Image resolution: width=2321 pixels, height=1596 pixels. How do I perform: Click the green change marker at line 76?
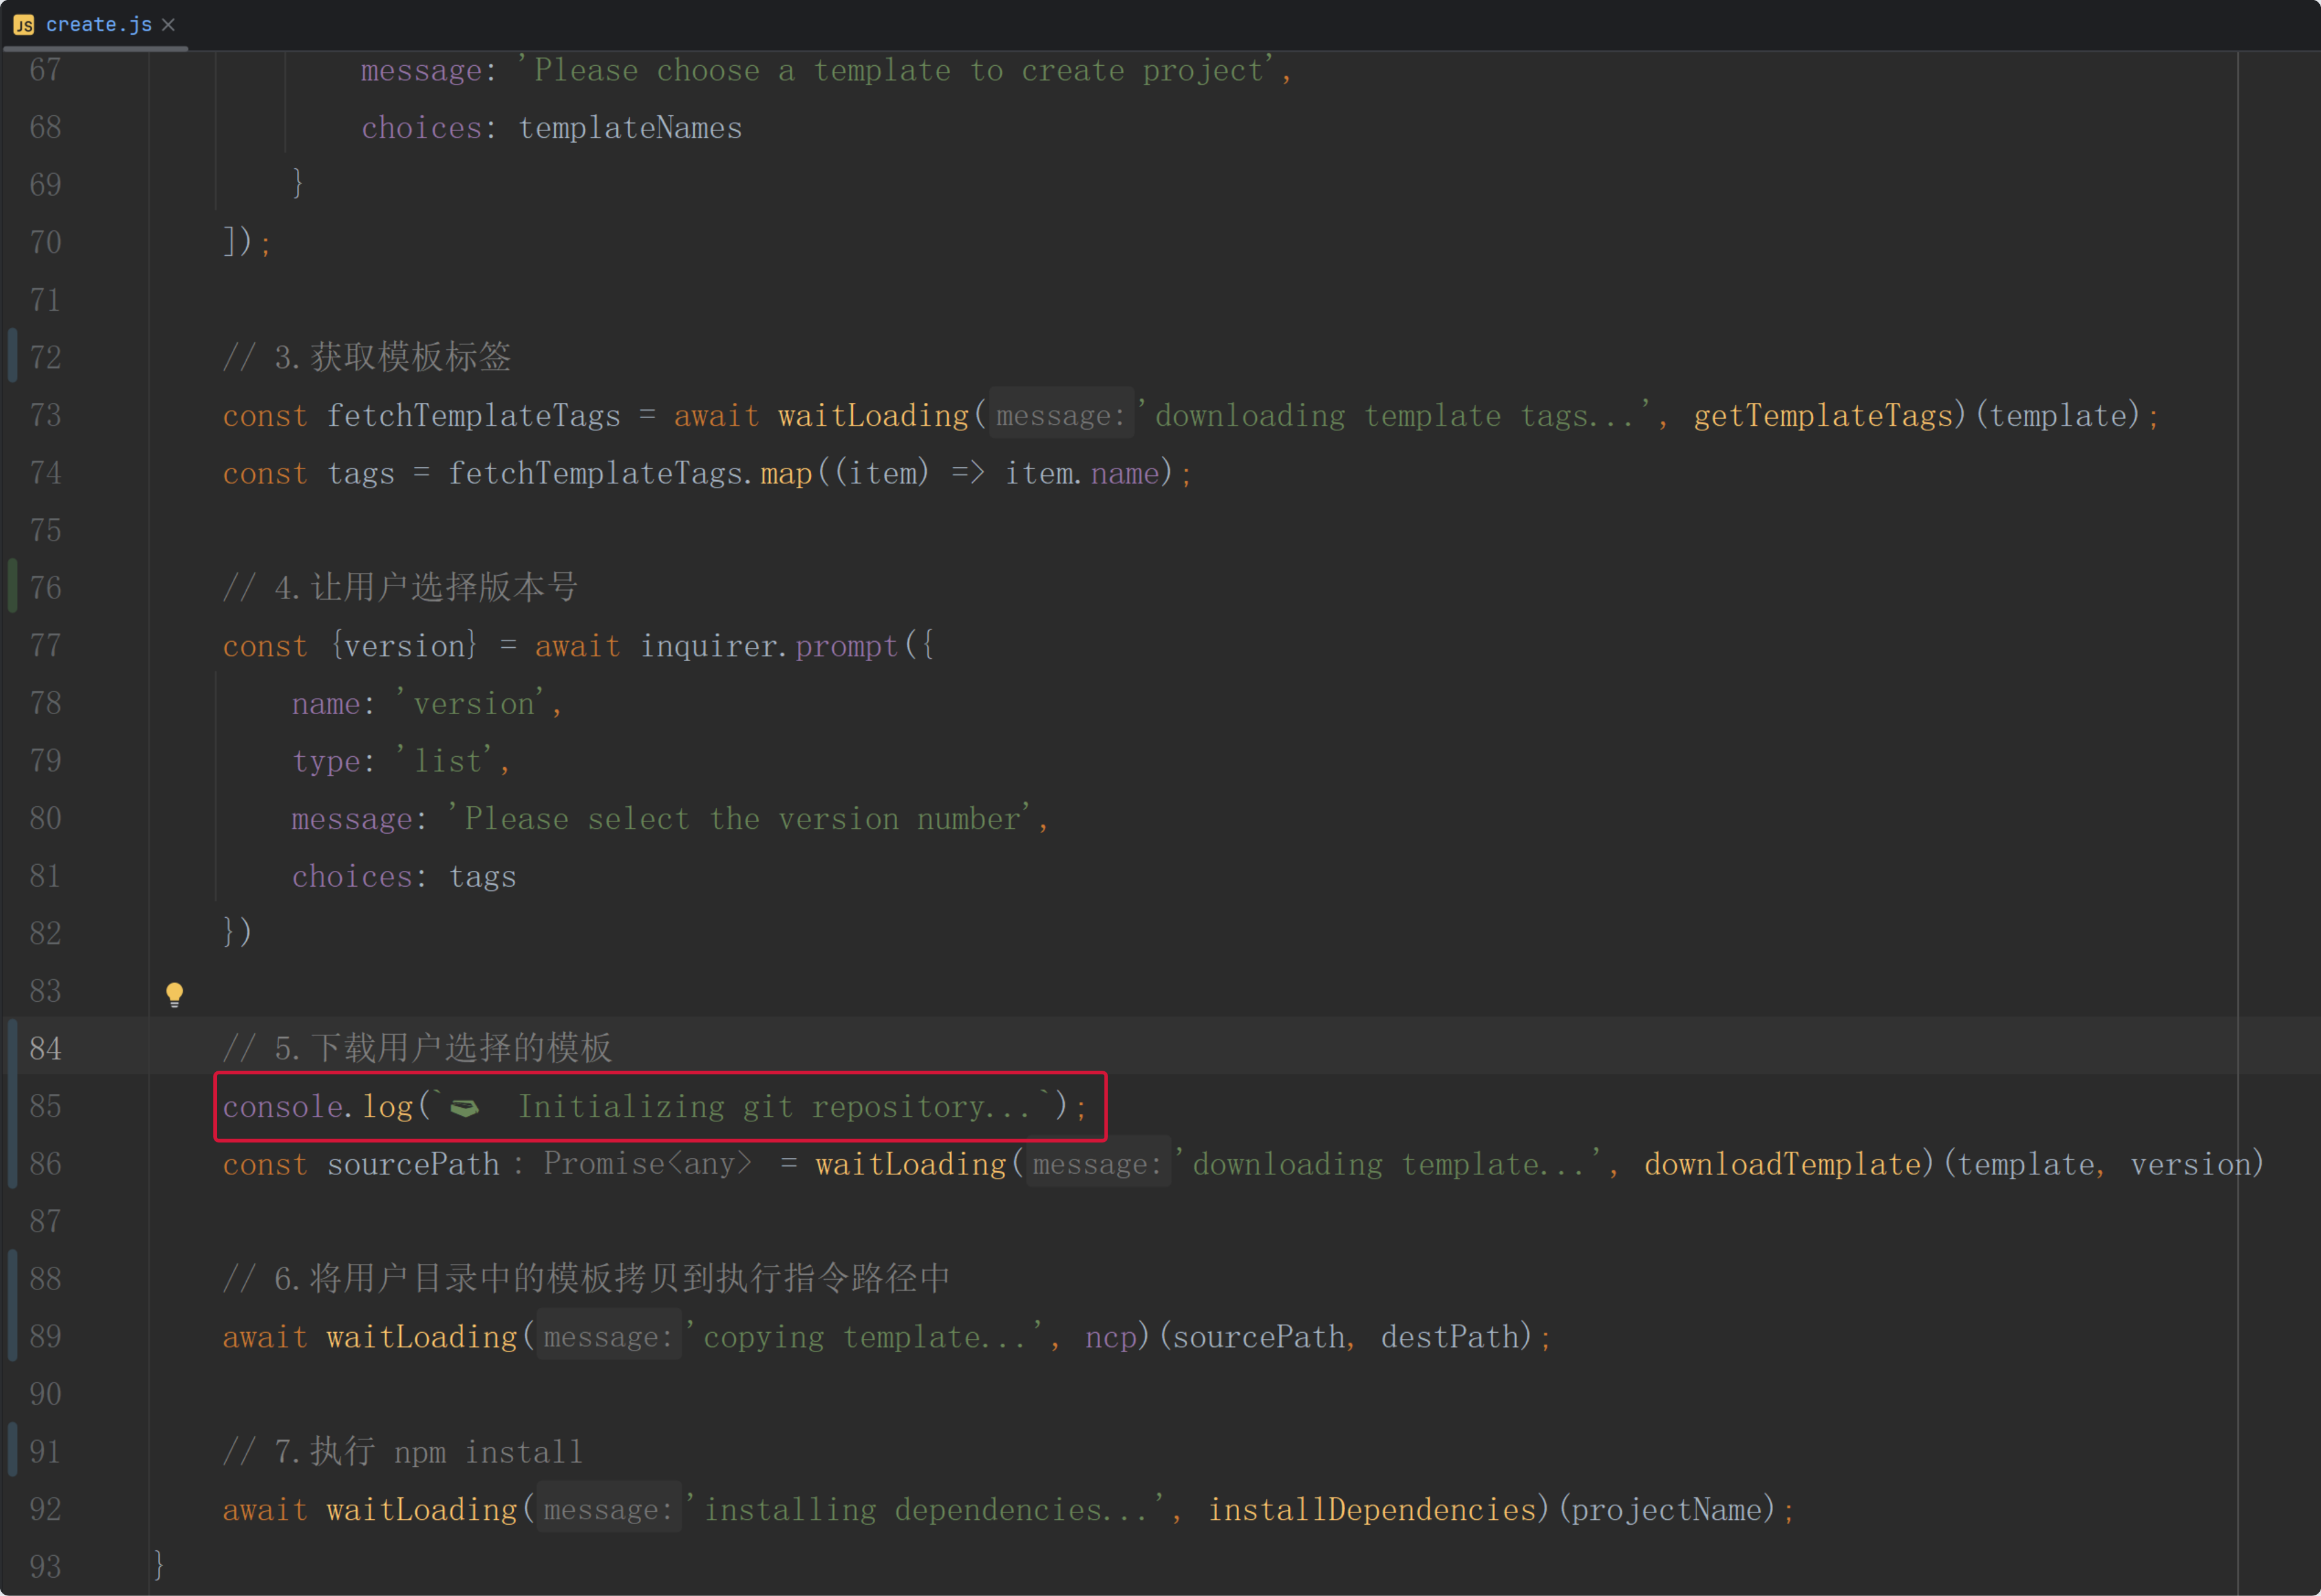[x=12, y=586]
